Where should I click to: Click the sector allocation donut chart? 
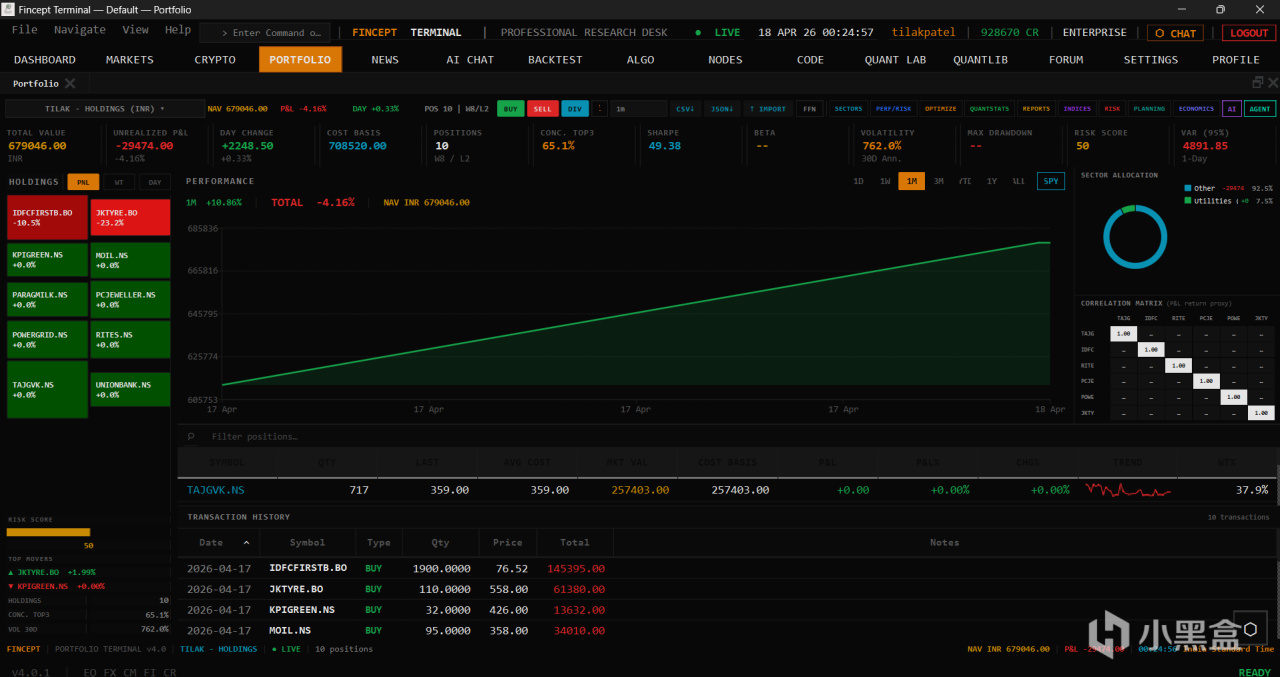[x=1135, y=238]
